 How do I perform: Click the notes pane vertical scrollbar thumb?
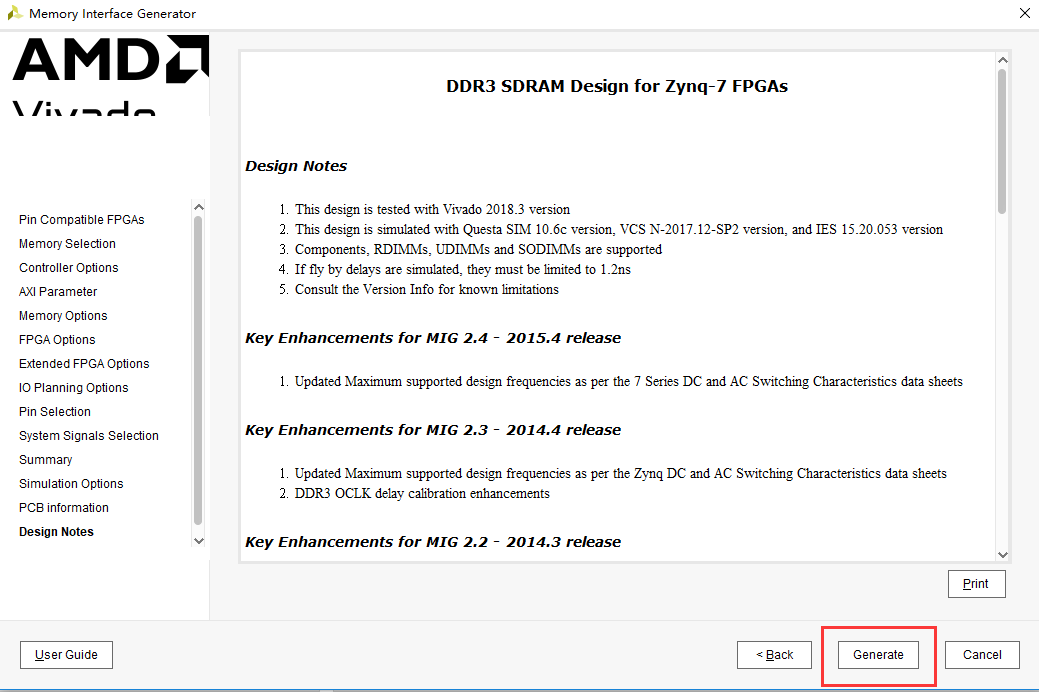tap(1002, 141)
